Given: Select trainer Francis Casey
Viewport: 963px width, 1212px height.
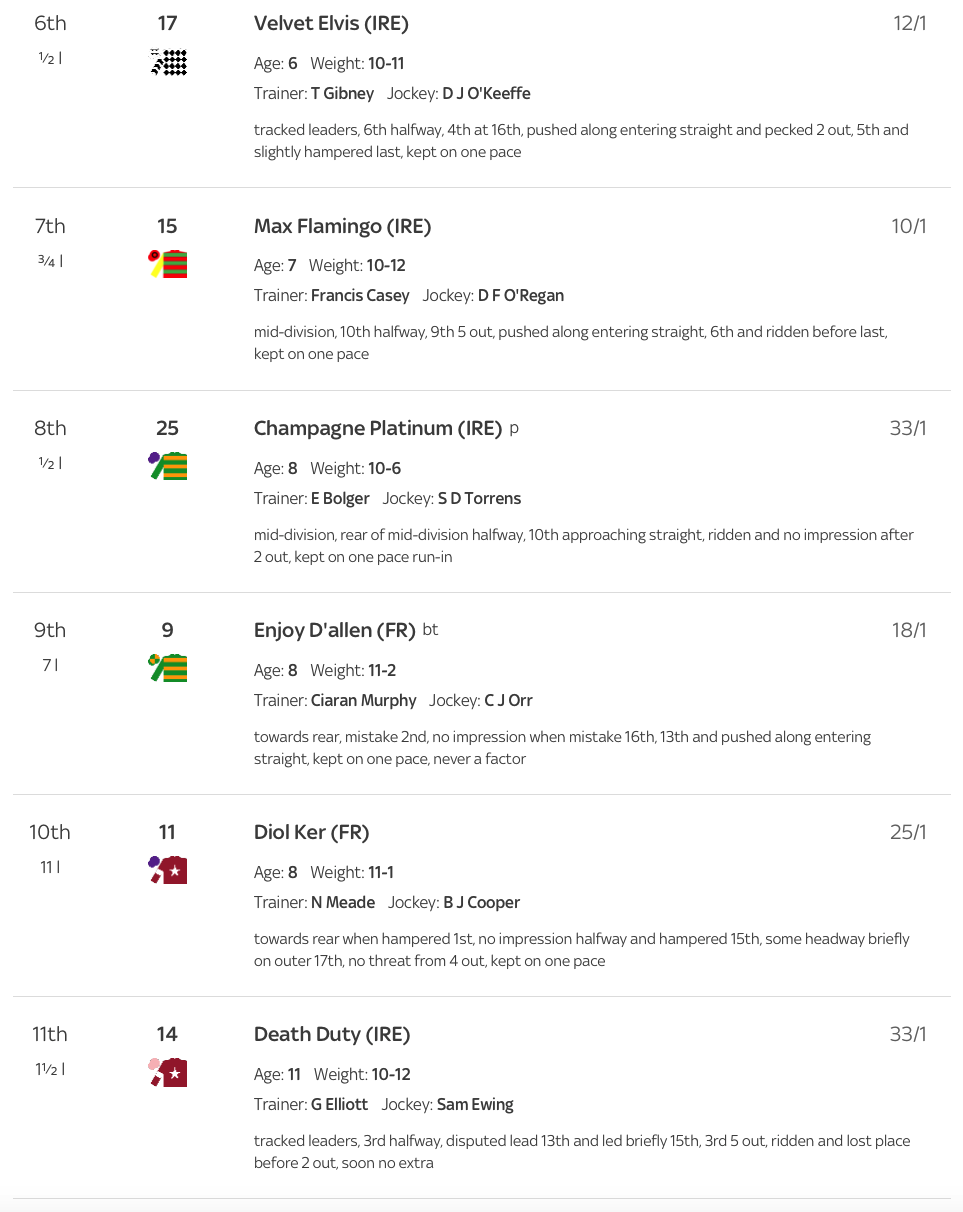Looking at the screenshot, I should coord(360,295).
